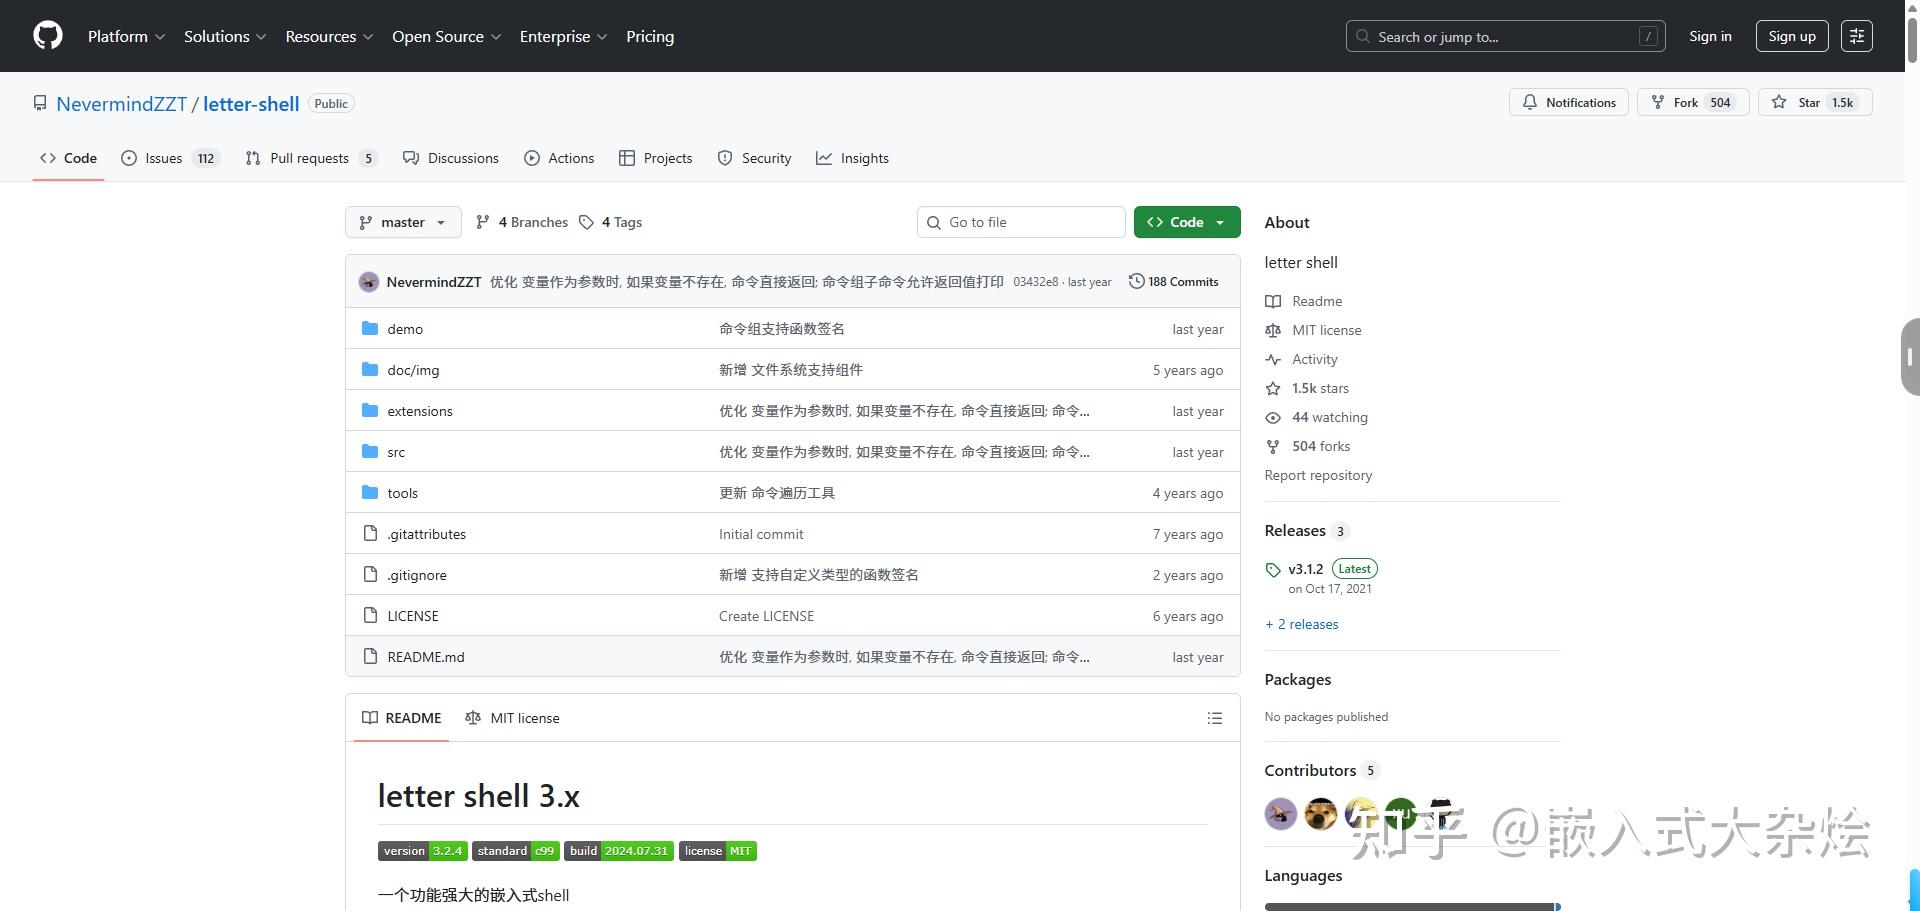The image size is (1920, 911).
Task: Click the Sign in link
Action: (1710, 36)
